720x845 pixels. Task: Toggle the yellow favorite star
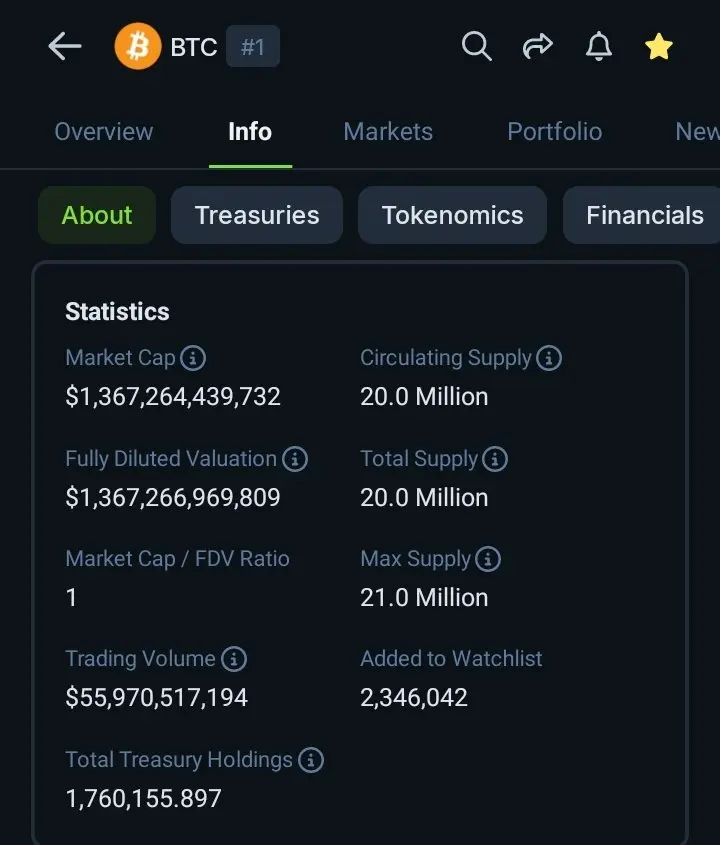tap(659, 46)
